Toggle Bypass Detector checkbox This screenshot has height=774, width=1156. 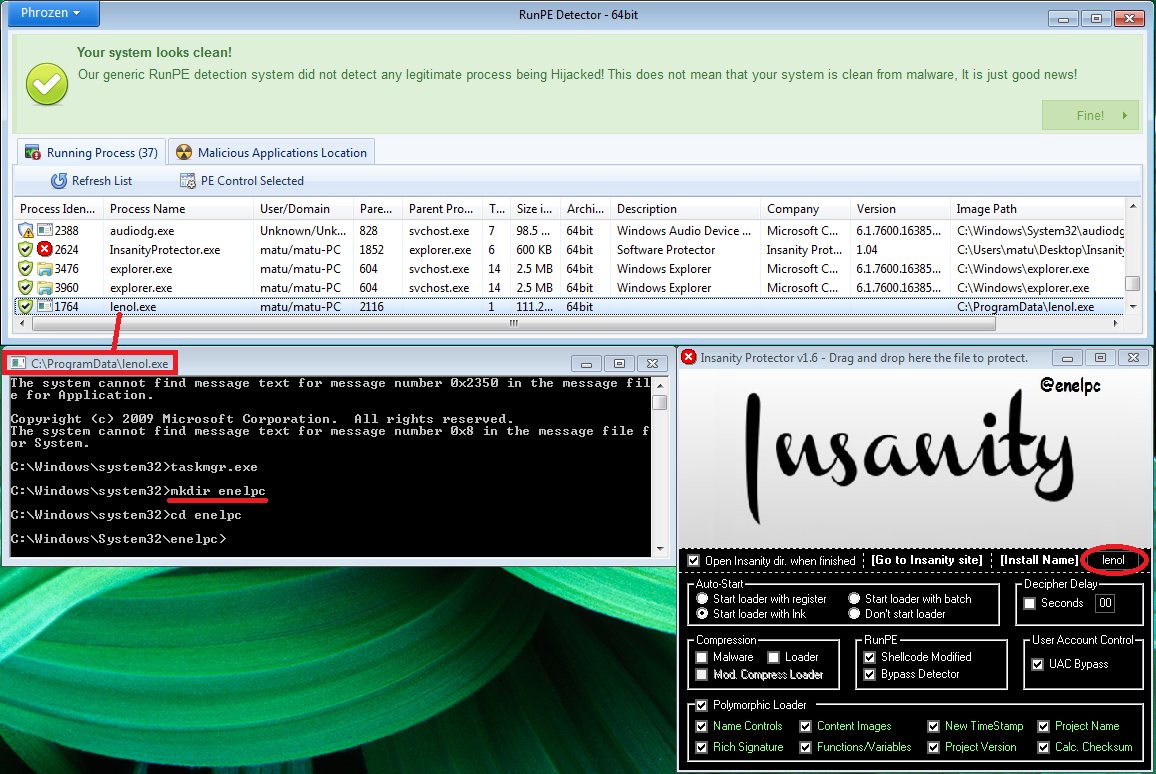coord(869,674)
